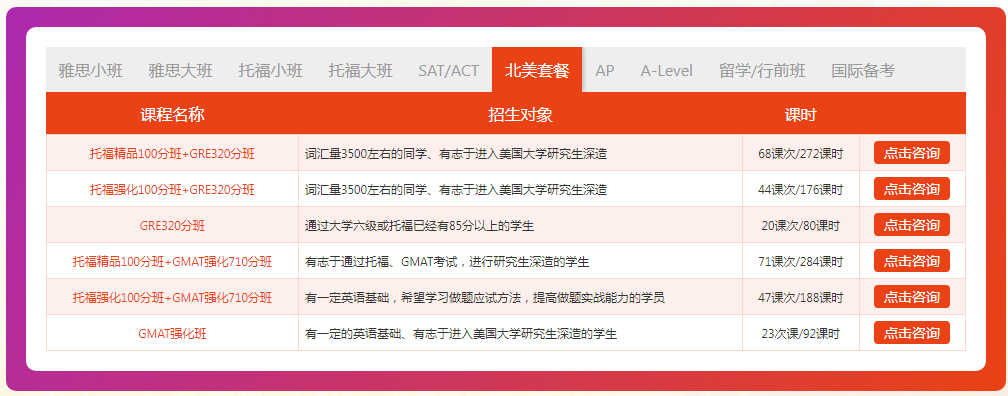Viewport: 1008px width, 396px height.
Task: Open the 托福大班 tab
Action: pyautogui.click(x=361, y=70)
